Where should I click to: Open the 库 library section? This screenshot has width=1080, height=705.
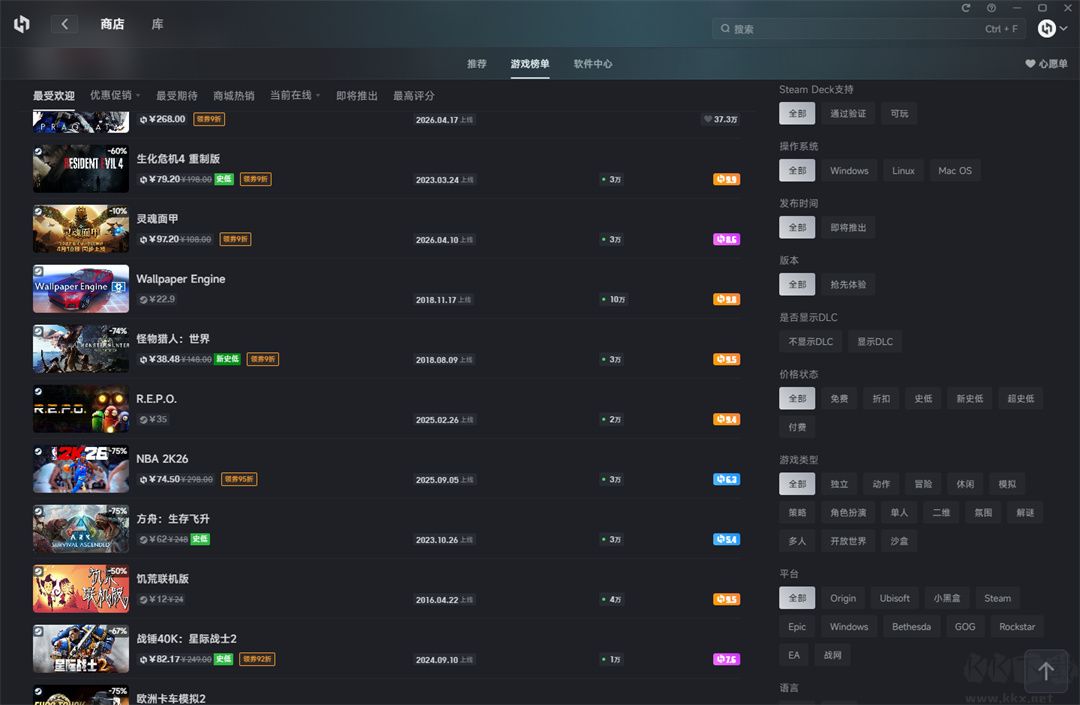coord(157,24)
